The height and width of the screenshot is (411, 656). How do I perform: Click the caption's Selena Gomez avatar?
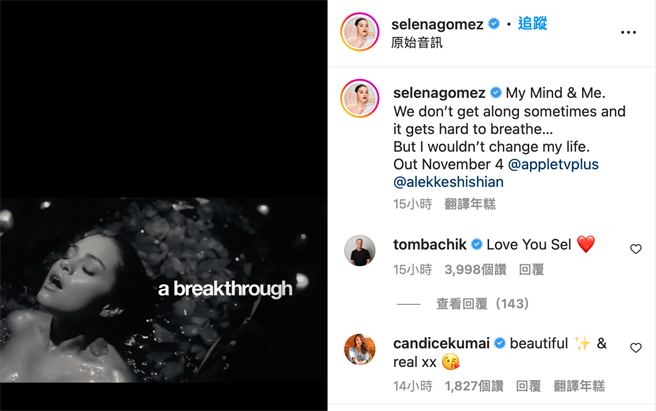coord(360,98)
